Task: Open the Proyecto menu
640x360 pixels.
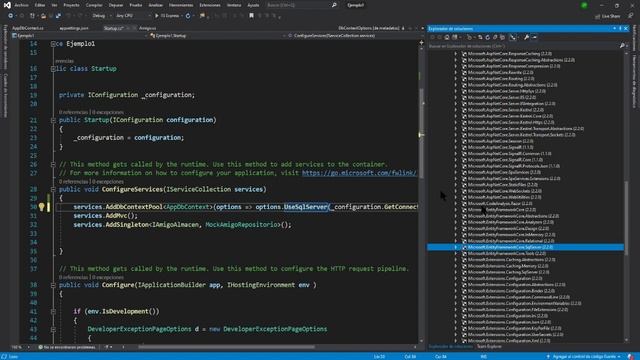Action: [x=71, y=5]
